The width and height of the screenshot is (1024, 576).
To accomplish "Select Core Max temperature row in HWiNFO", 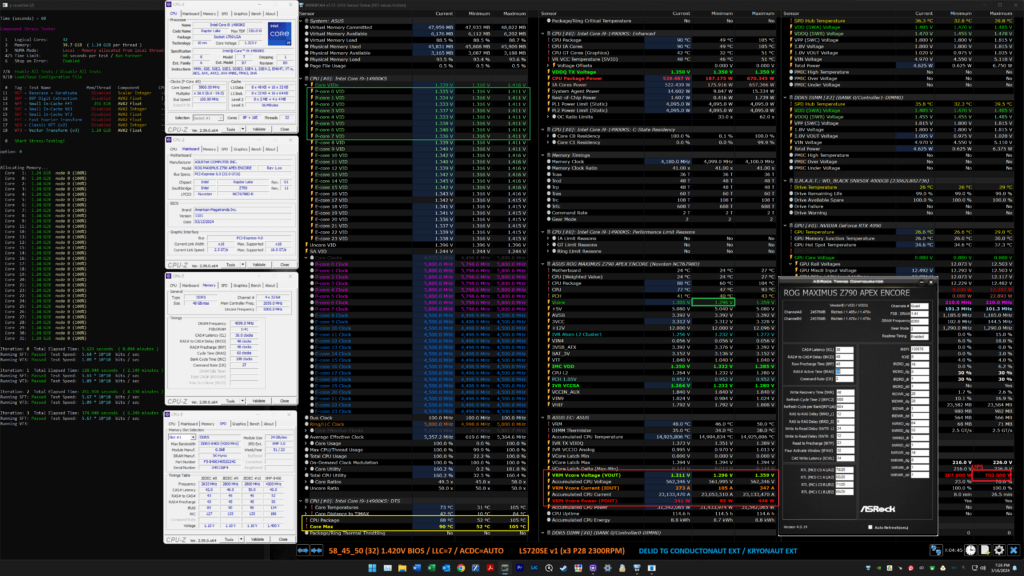I will [x=415, y=526].
